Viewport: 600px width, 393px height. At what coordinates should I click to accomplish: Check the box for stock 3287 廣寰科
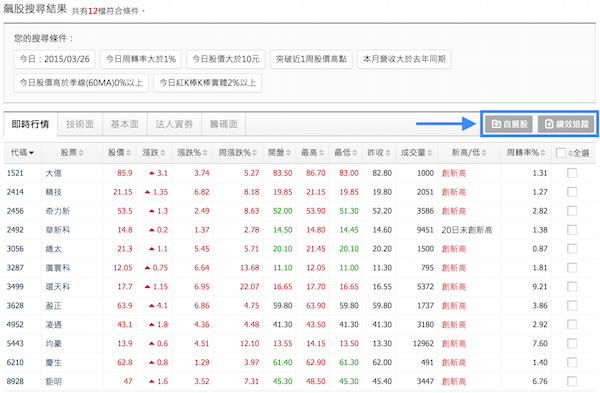(x=572, y=267)
